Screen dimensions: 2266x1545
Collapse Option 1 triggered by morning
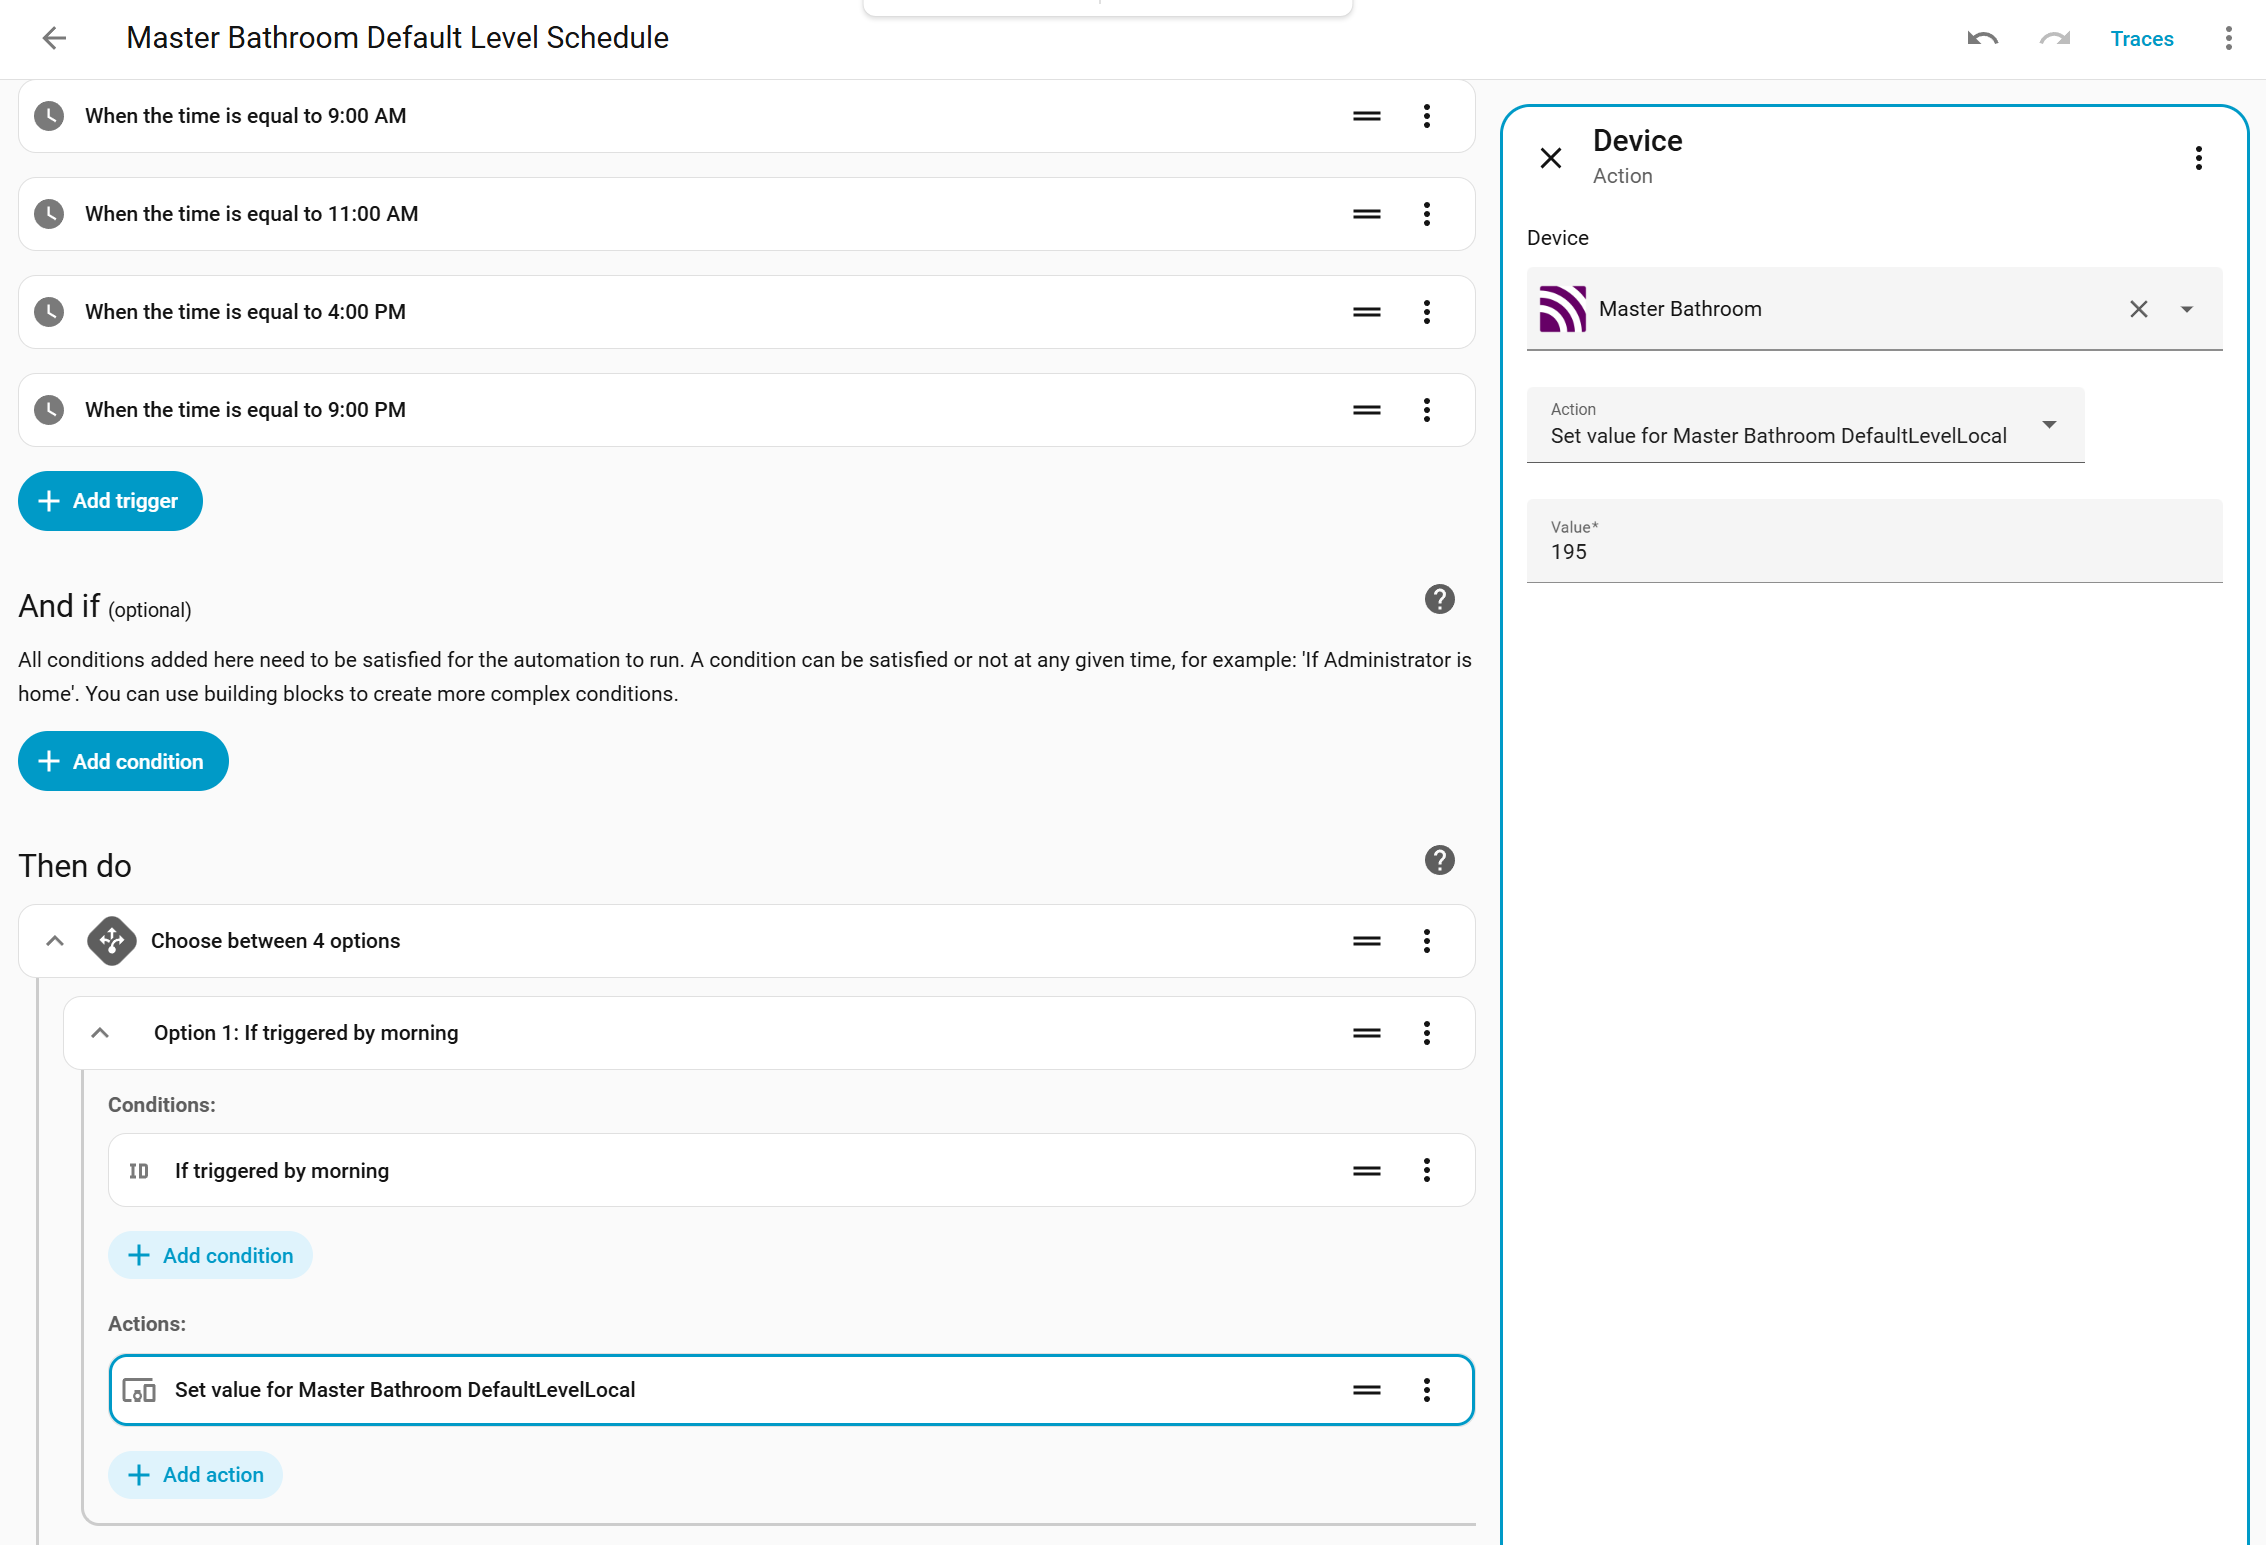point(100,1033)
